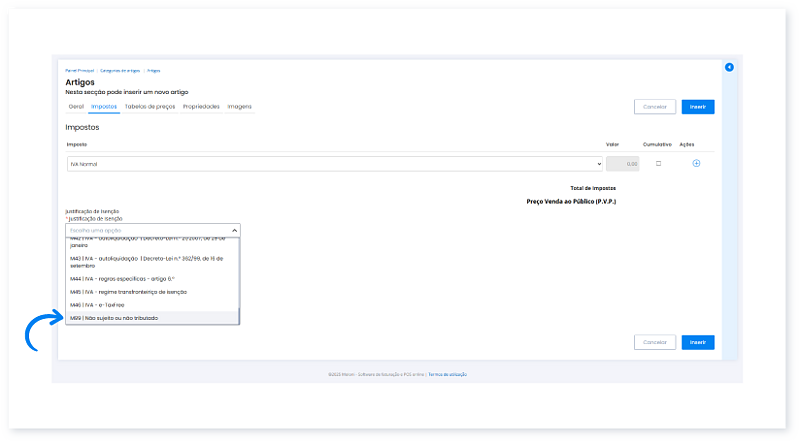Screen dimensions: 800x443
Task: Switch to the Geral tab
Action: coord(75,106)
